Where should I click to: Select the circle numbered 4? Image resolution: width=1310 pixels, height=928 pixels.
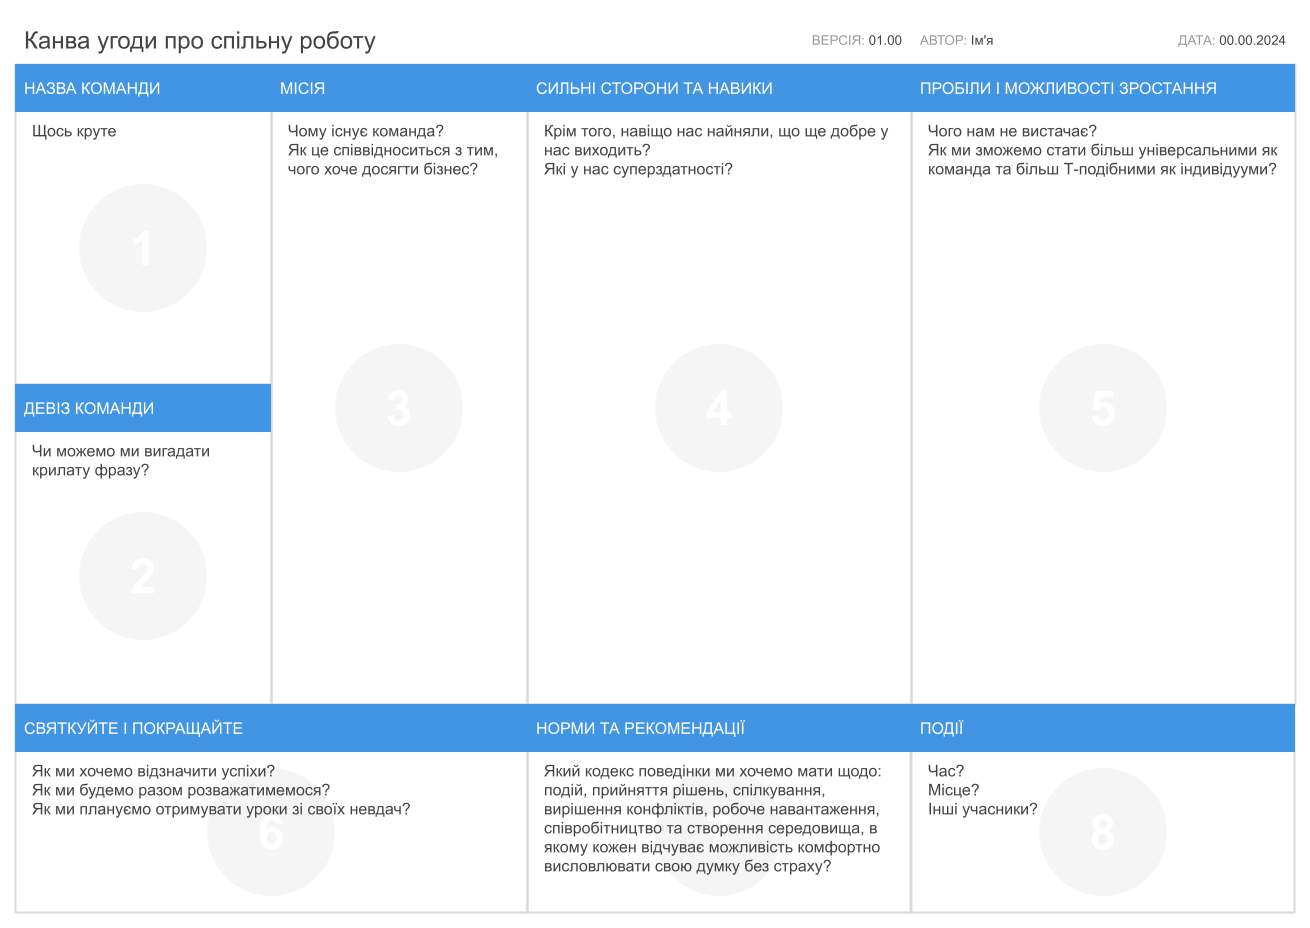click(719, 408)
